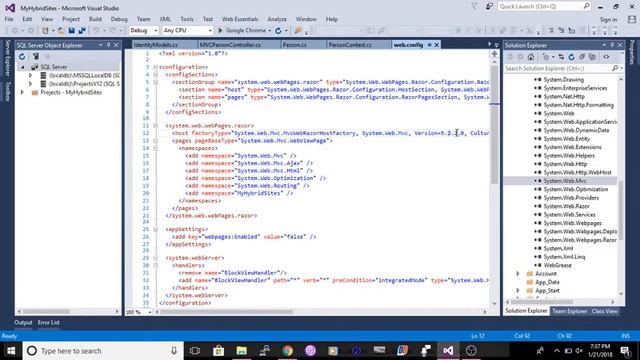Select the App_Data folder
The image size is (640, 360).
[547, 282]
